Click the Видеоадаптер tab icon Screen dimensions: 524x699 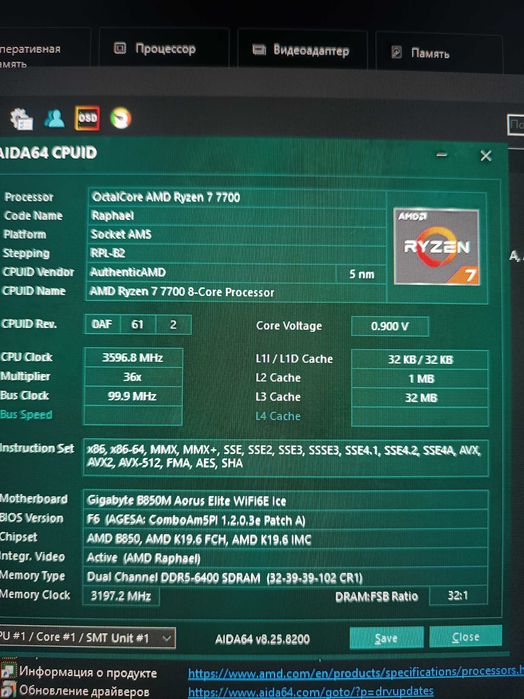(x=259, y=49)
